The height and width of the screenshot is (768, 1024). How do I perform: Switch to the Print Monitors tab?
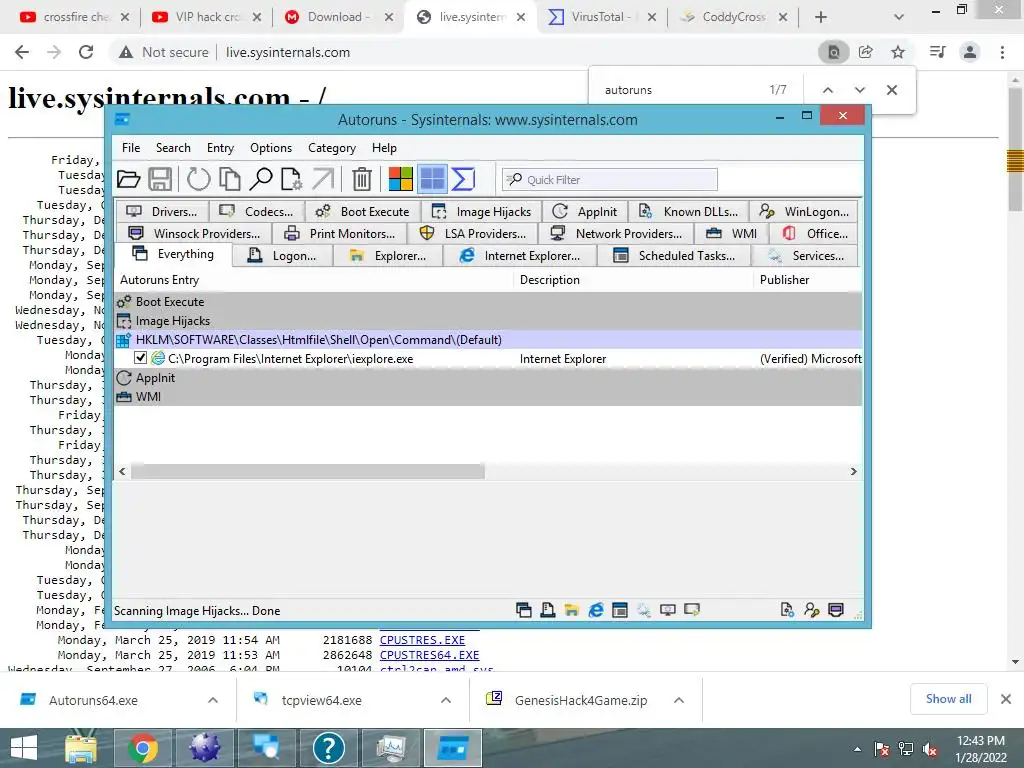340,234
